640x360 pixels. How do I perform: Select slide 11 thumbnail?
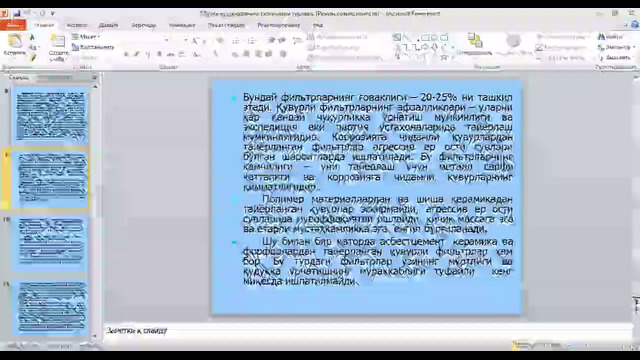tap(50, 307)
